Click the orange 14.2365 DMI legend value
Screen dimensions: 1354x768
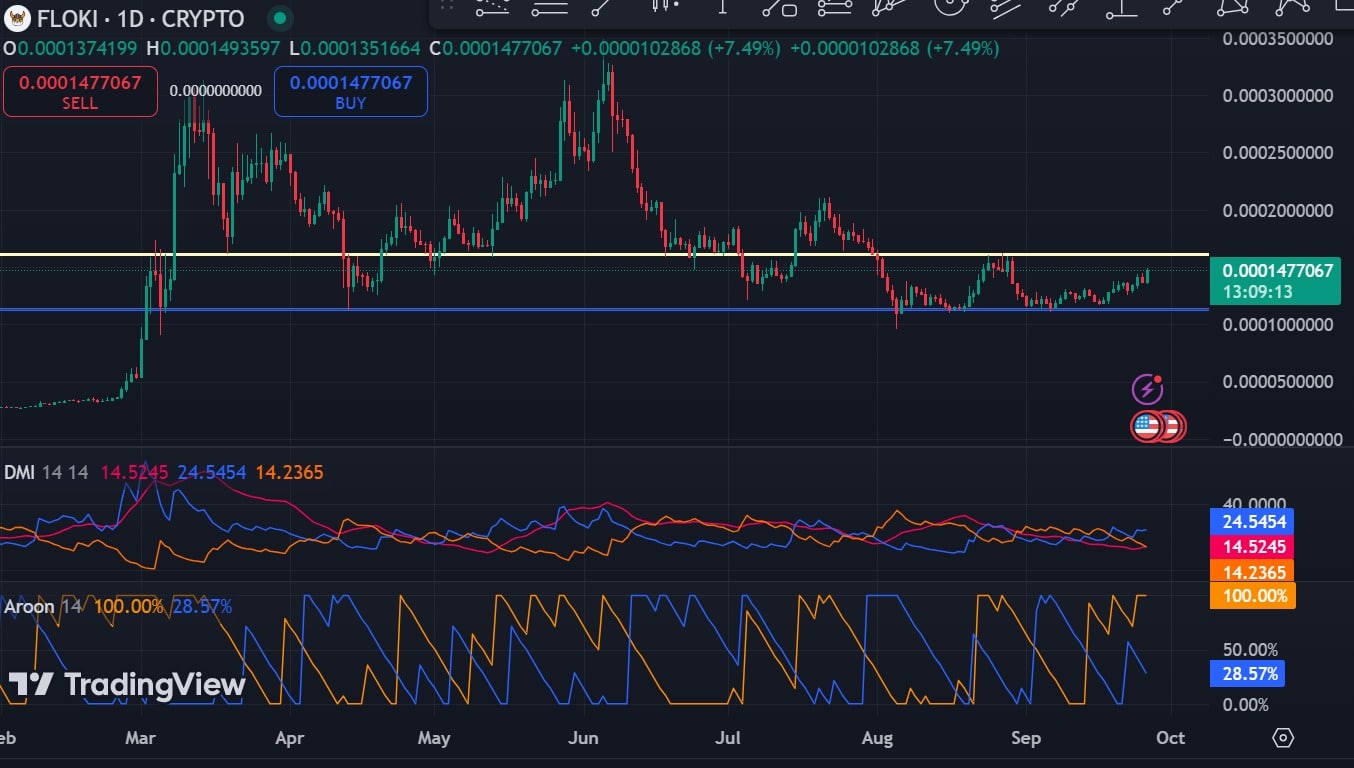(x=289, y=472)
